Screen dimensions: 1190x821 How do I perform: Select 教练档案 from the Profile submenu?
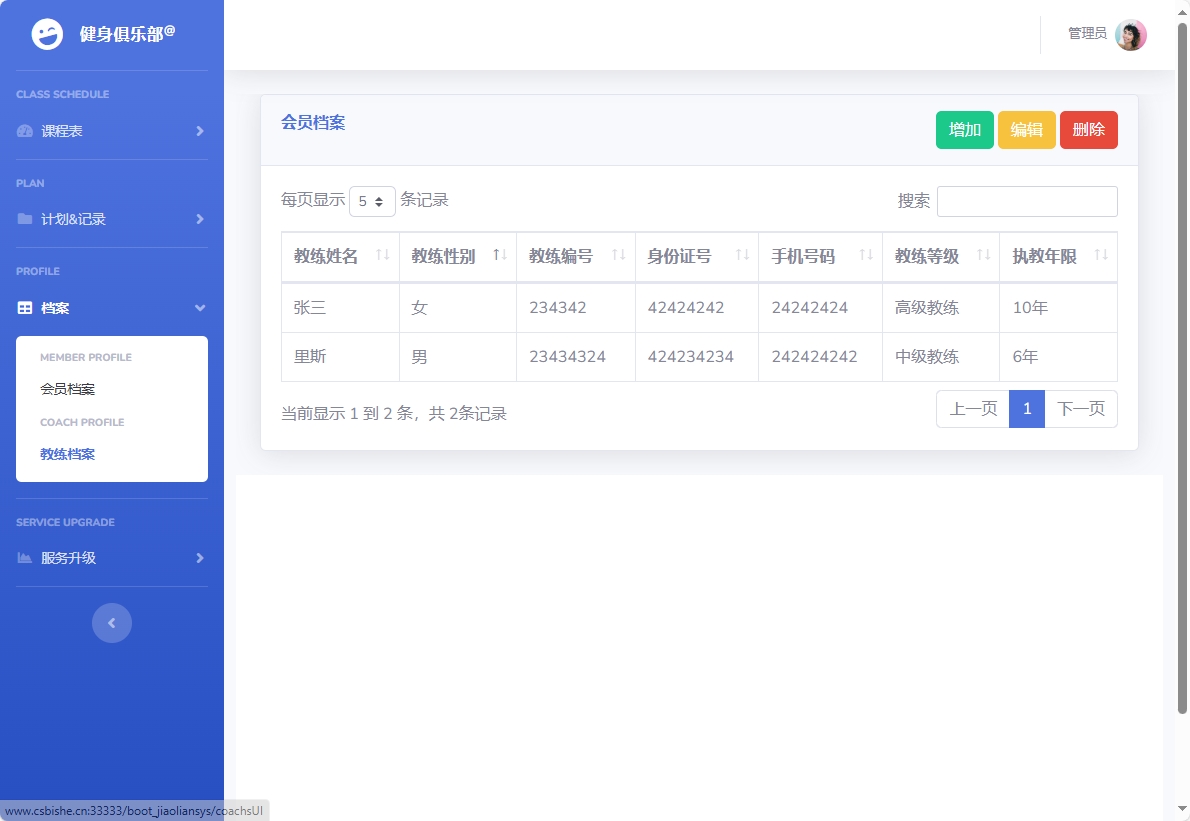66,454
